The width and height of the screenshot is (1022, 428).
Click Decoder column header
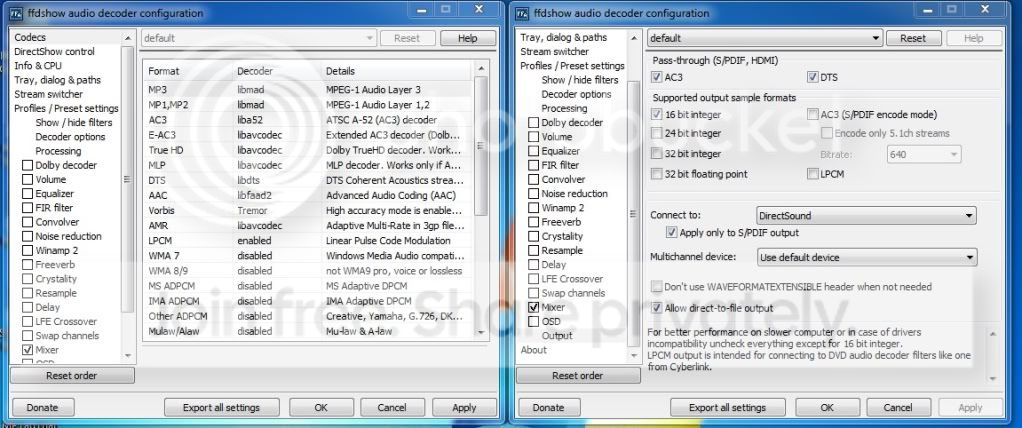277,71
